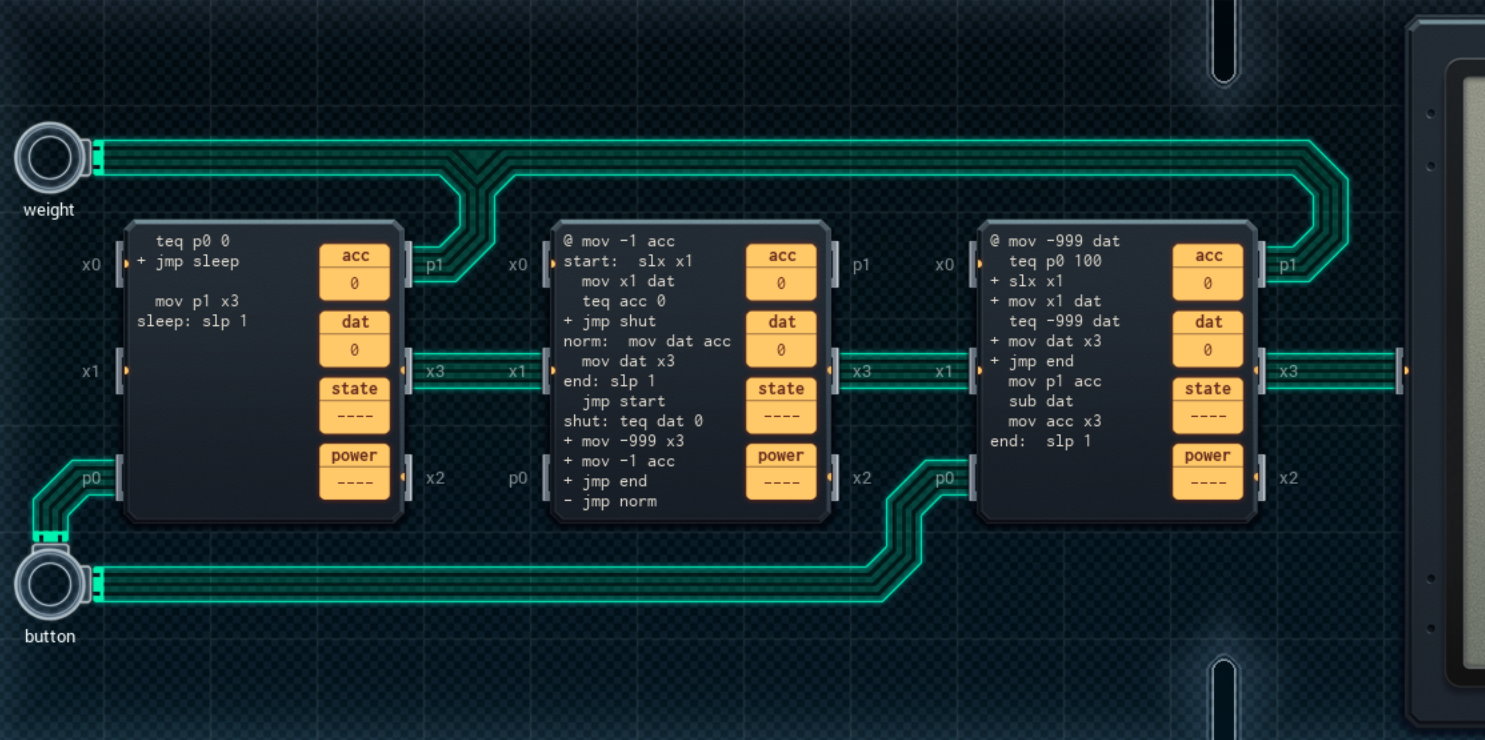Select the p1 pin on the right microcontroller
The image size is (1485, 740).
coord(1262,264)
